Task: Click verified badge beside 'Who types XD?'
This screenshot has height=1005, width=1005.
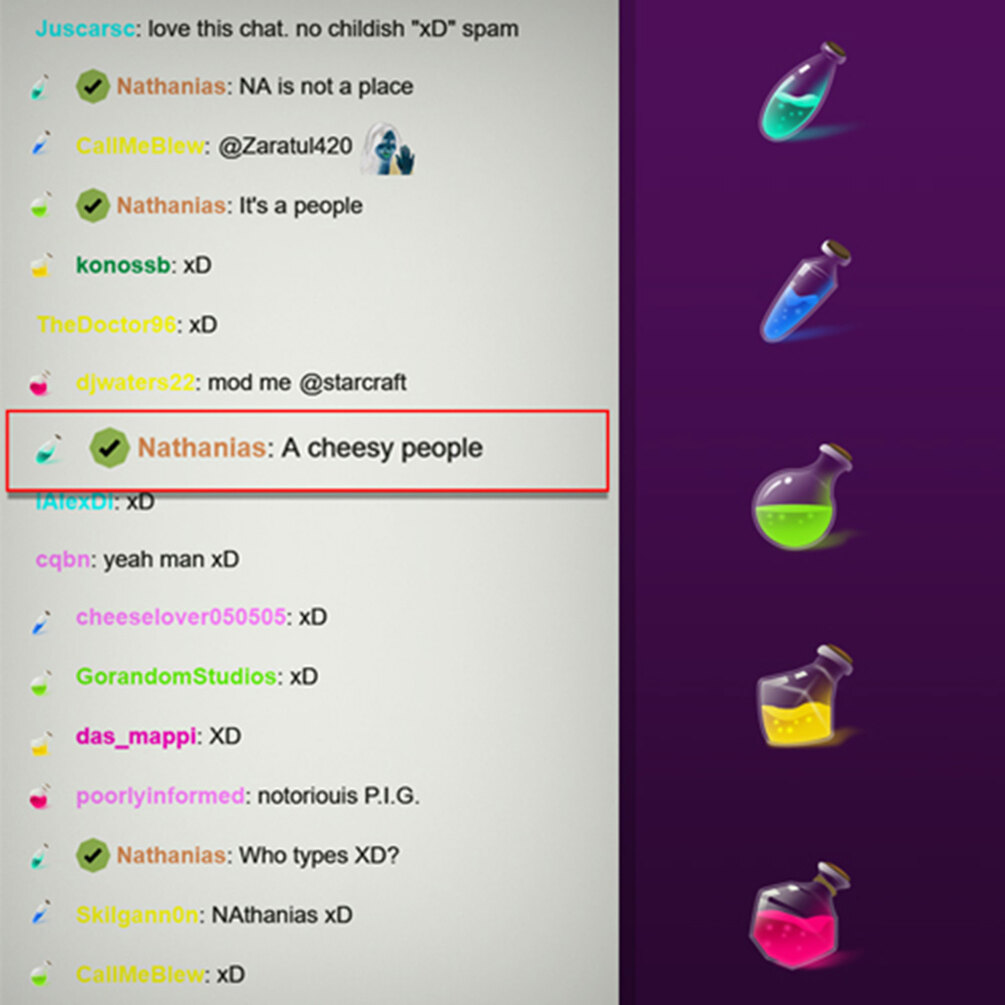Action: 92,855
